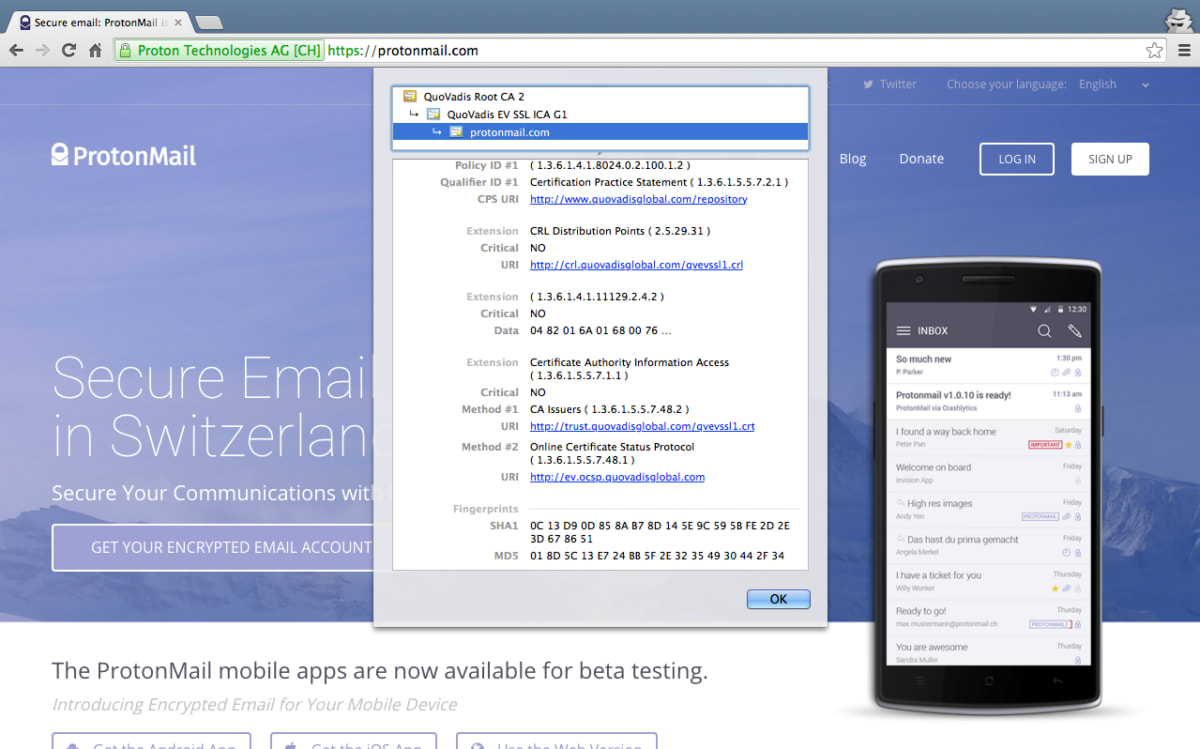Open the quovadisglobal.com/repository CPS link
The image size is (1200, 749).
639,199
